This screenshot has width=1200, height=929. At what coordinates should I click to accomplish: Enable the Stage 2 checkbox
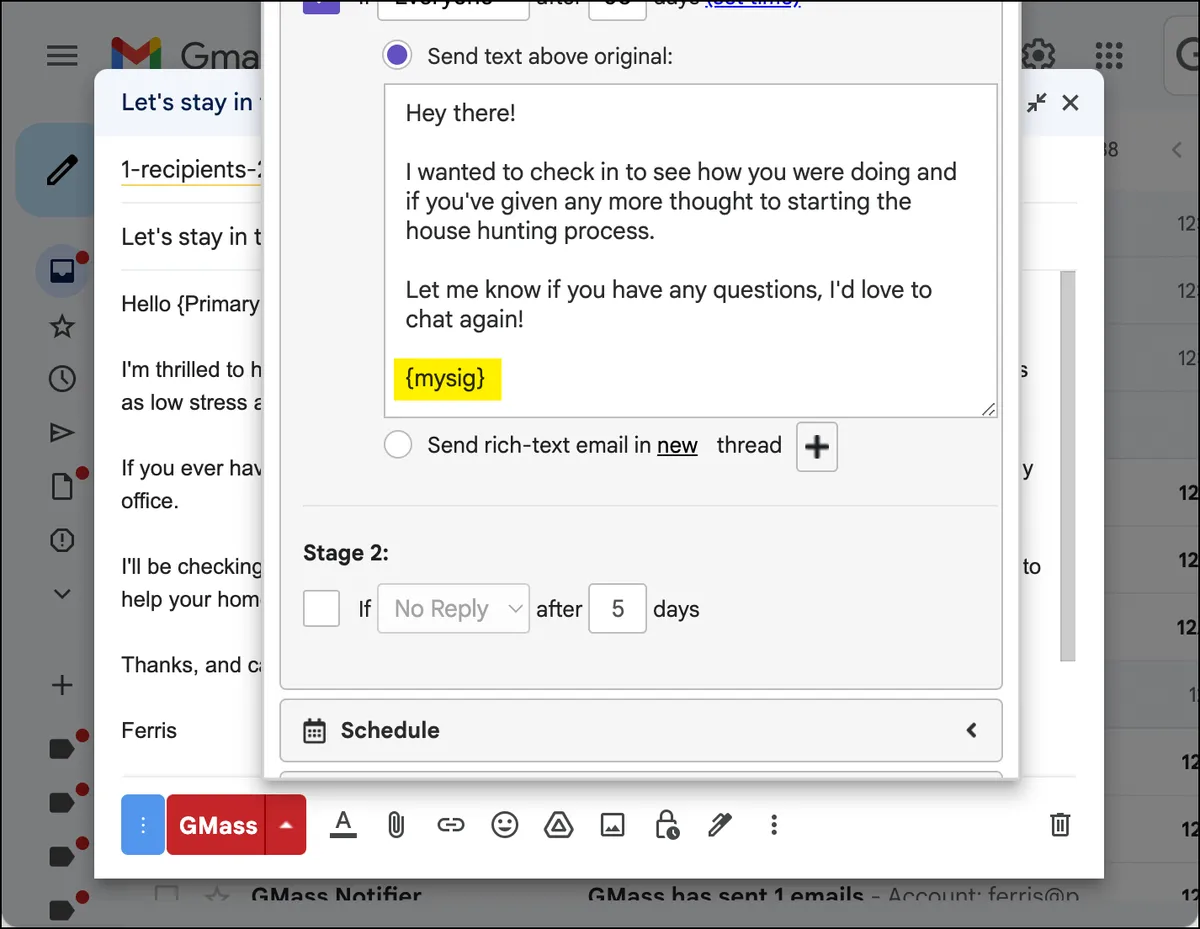(x=321, y=608)
